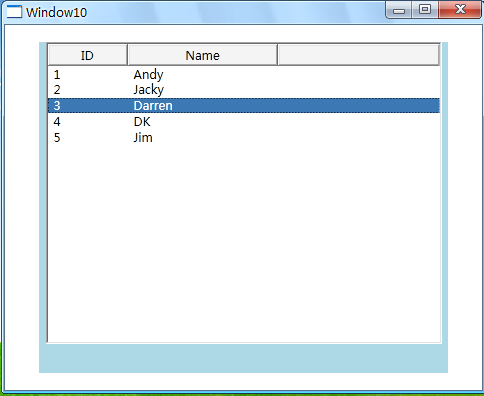The image size is (484, 396).
Task: Select the row with name Jacky
Action: pyautogui.click(x=244, y=89)
